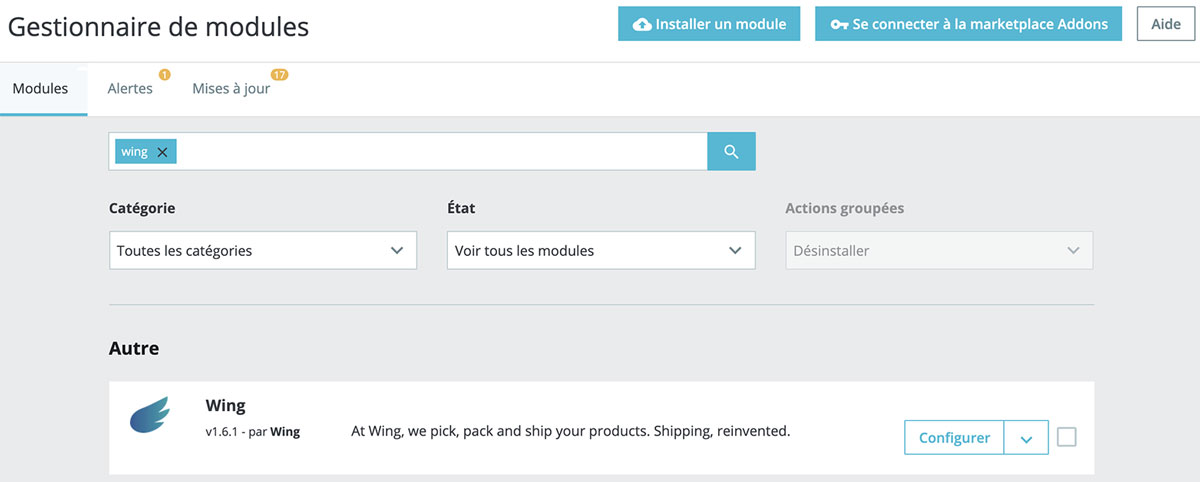Remove the "wing" search tag
Image resolution: width=1200 pixels, height=482 pixels.
162,152
